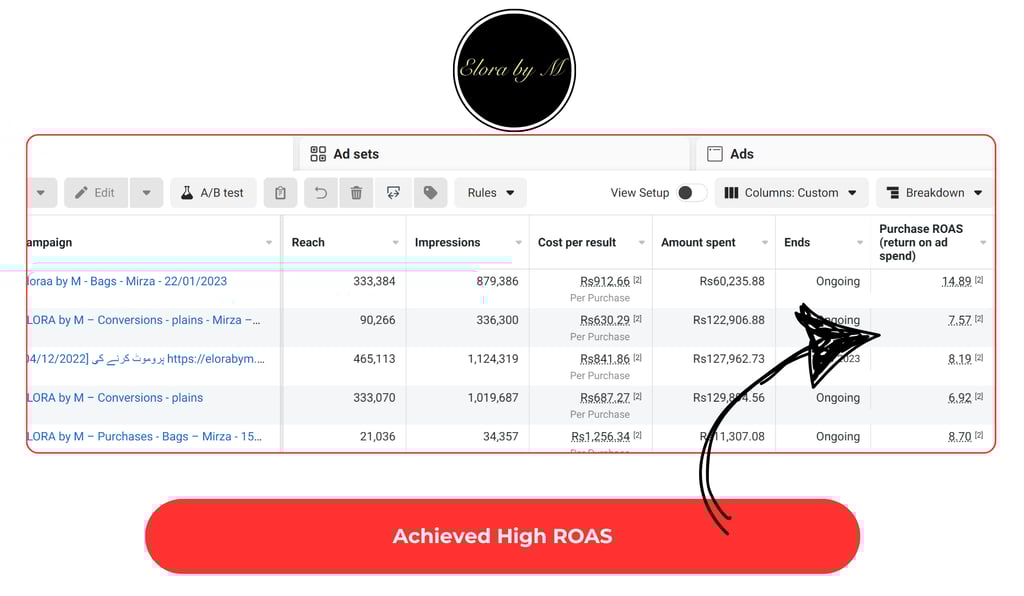
Task: Open the Bags - Mirza - 22/01/2023 campaign
Action: click(x=127, y=281)
